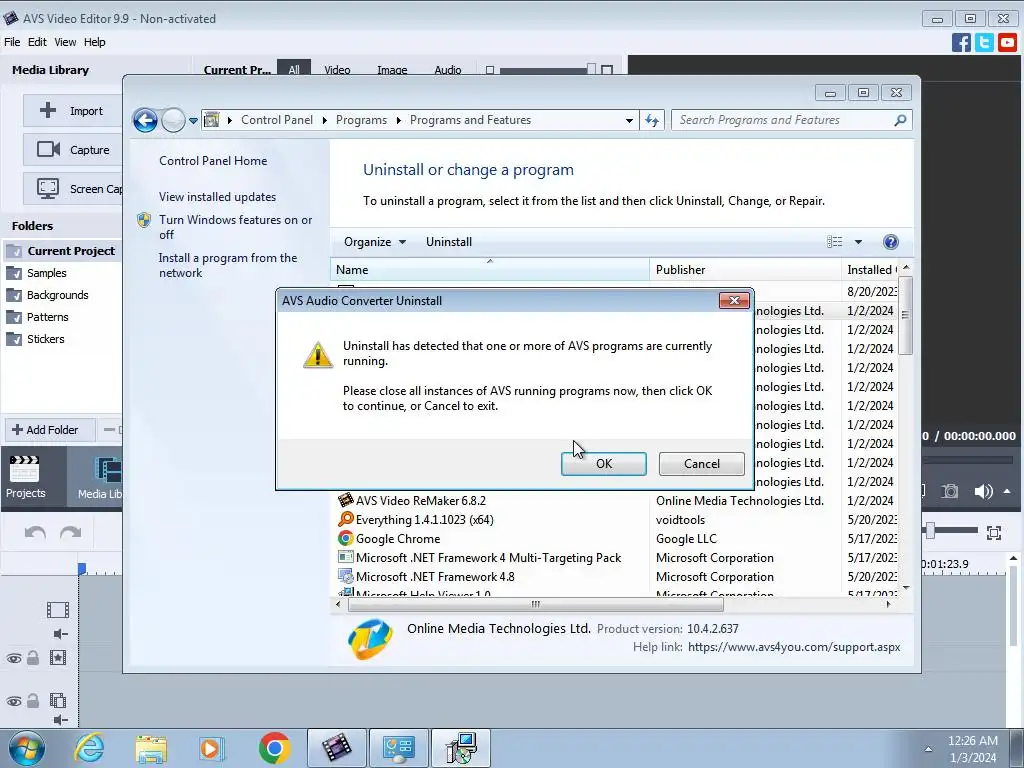Viewport: 1024px width, 768px height.
Task: Open the change view dropdown arrow
Action: pyautogui.click(x=858, y=242)
